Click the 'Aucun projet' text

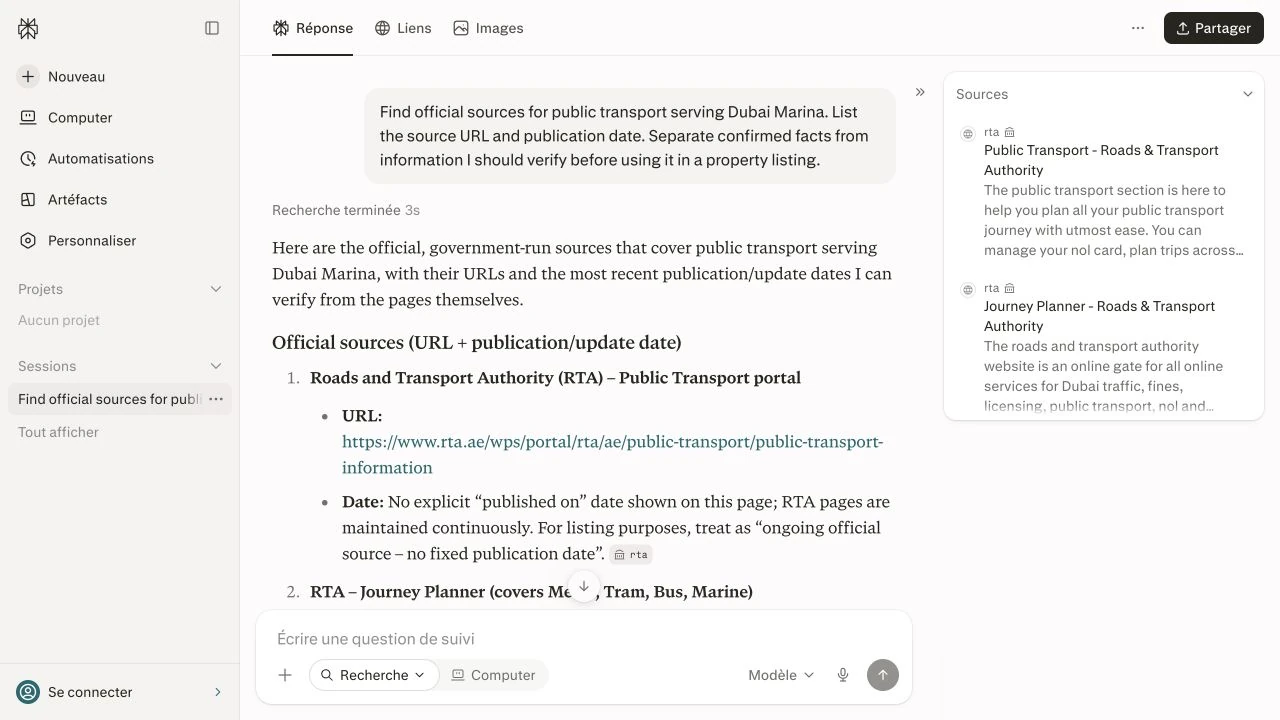pyautogui.click(x=59, y=320)
